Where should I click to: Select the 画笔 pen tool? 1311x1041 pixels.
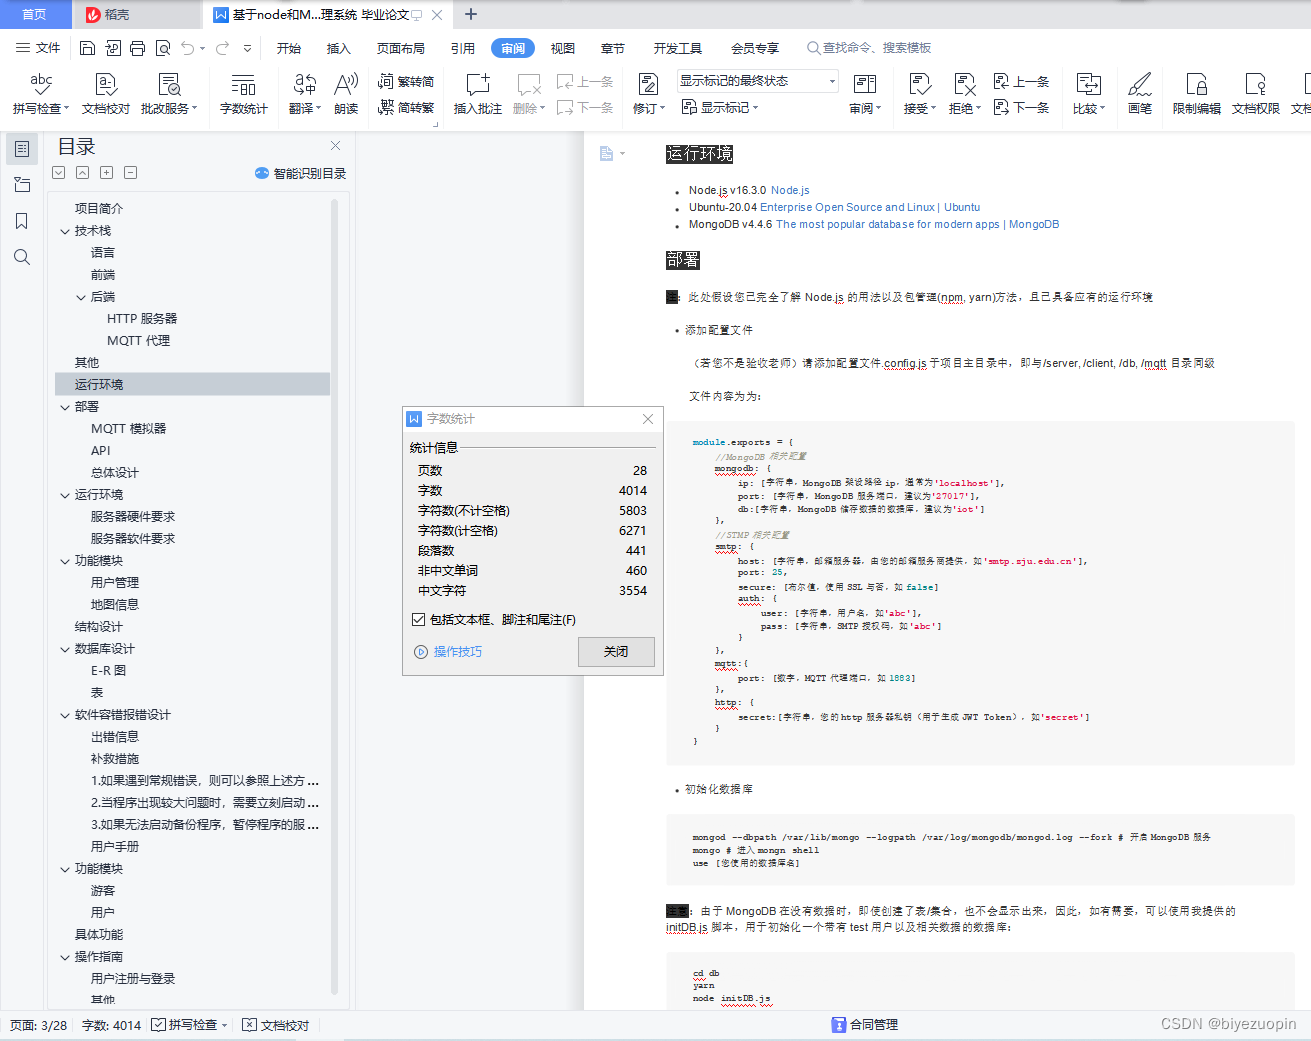click(1140, 94)
